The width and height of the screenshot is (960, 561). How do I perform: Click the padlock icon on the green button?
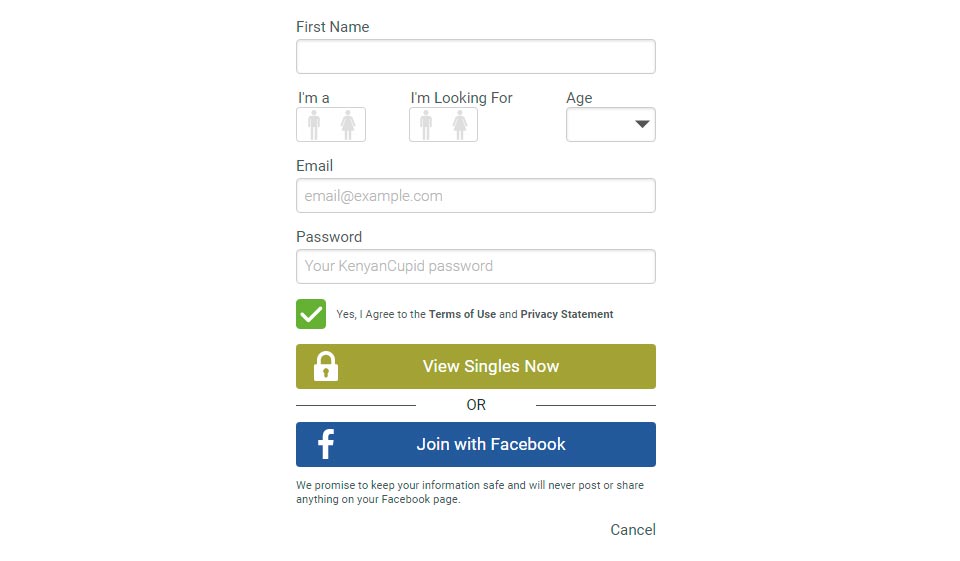[326, 367]
